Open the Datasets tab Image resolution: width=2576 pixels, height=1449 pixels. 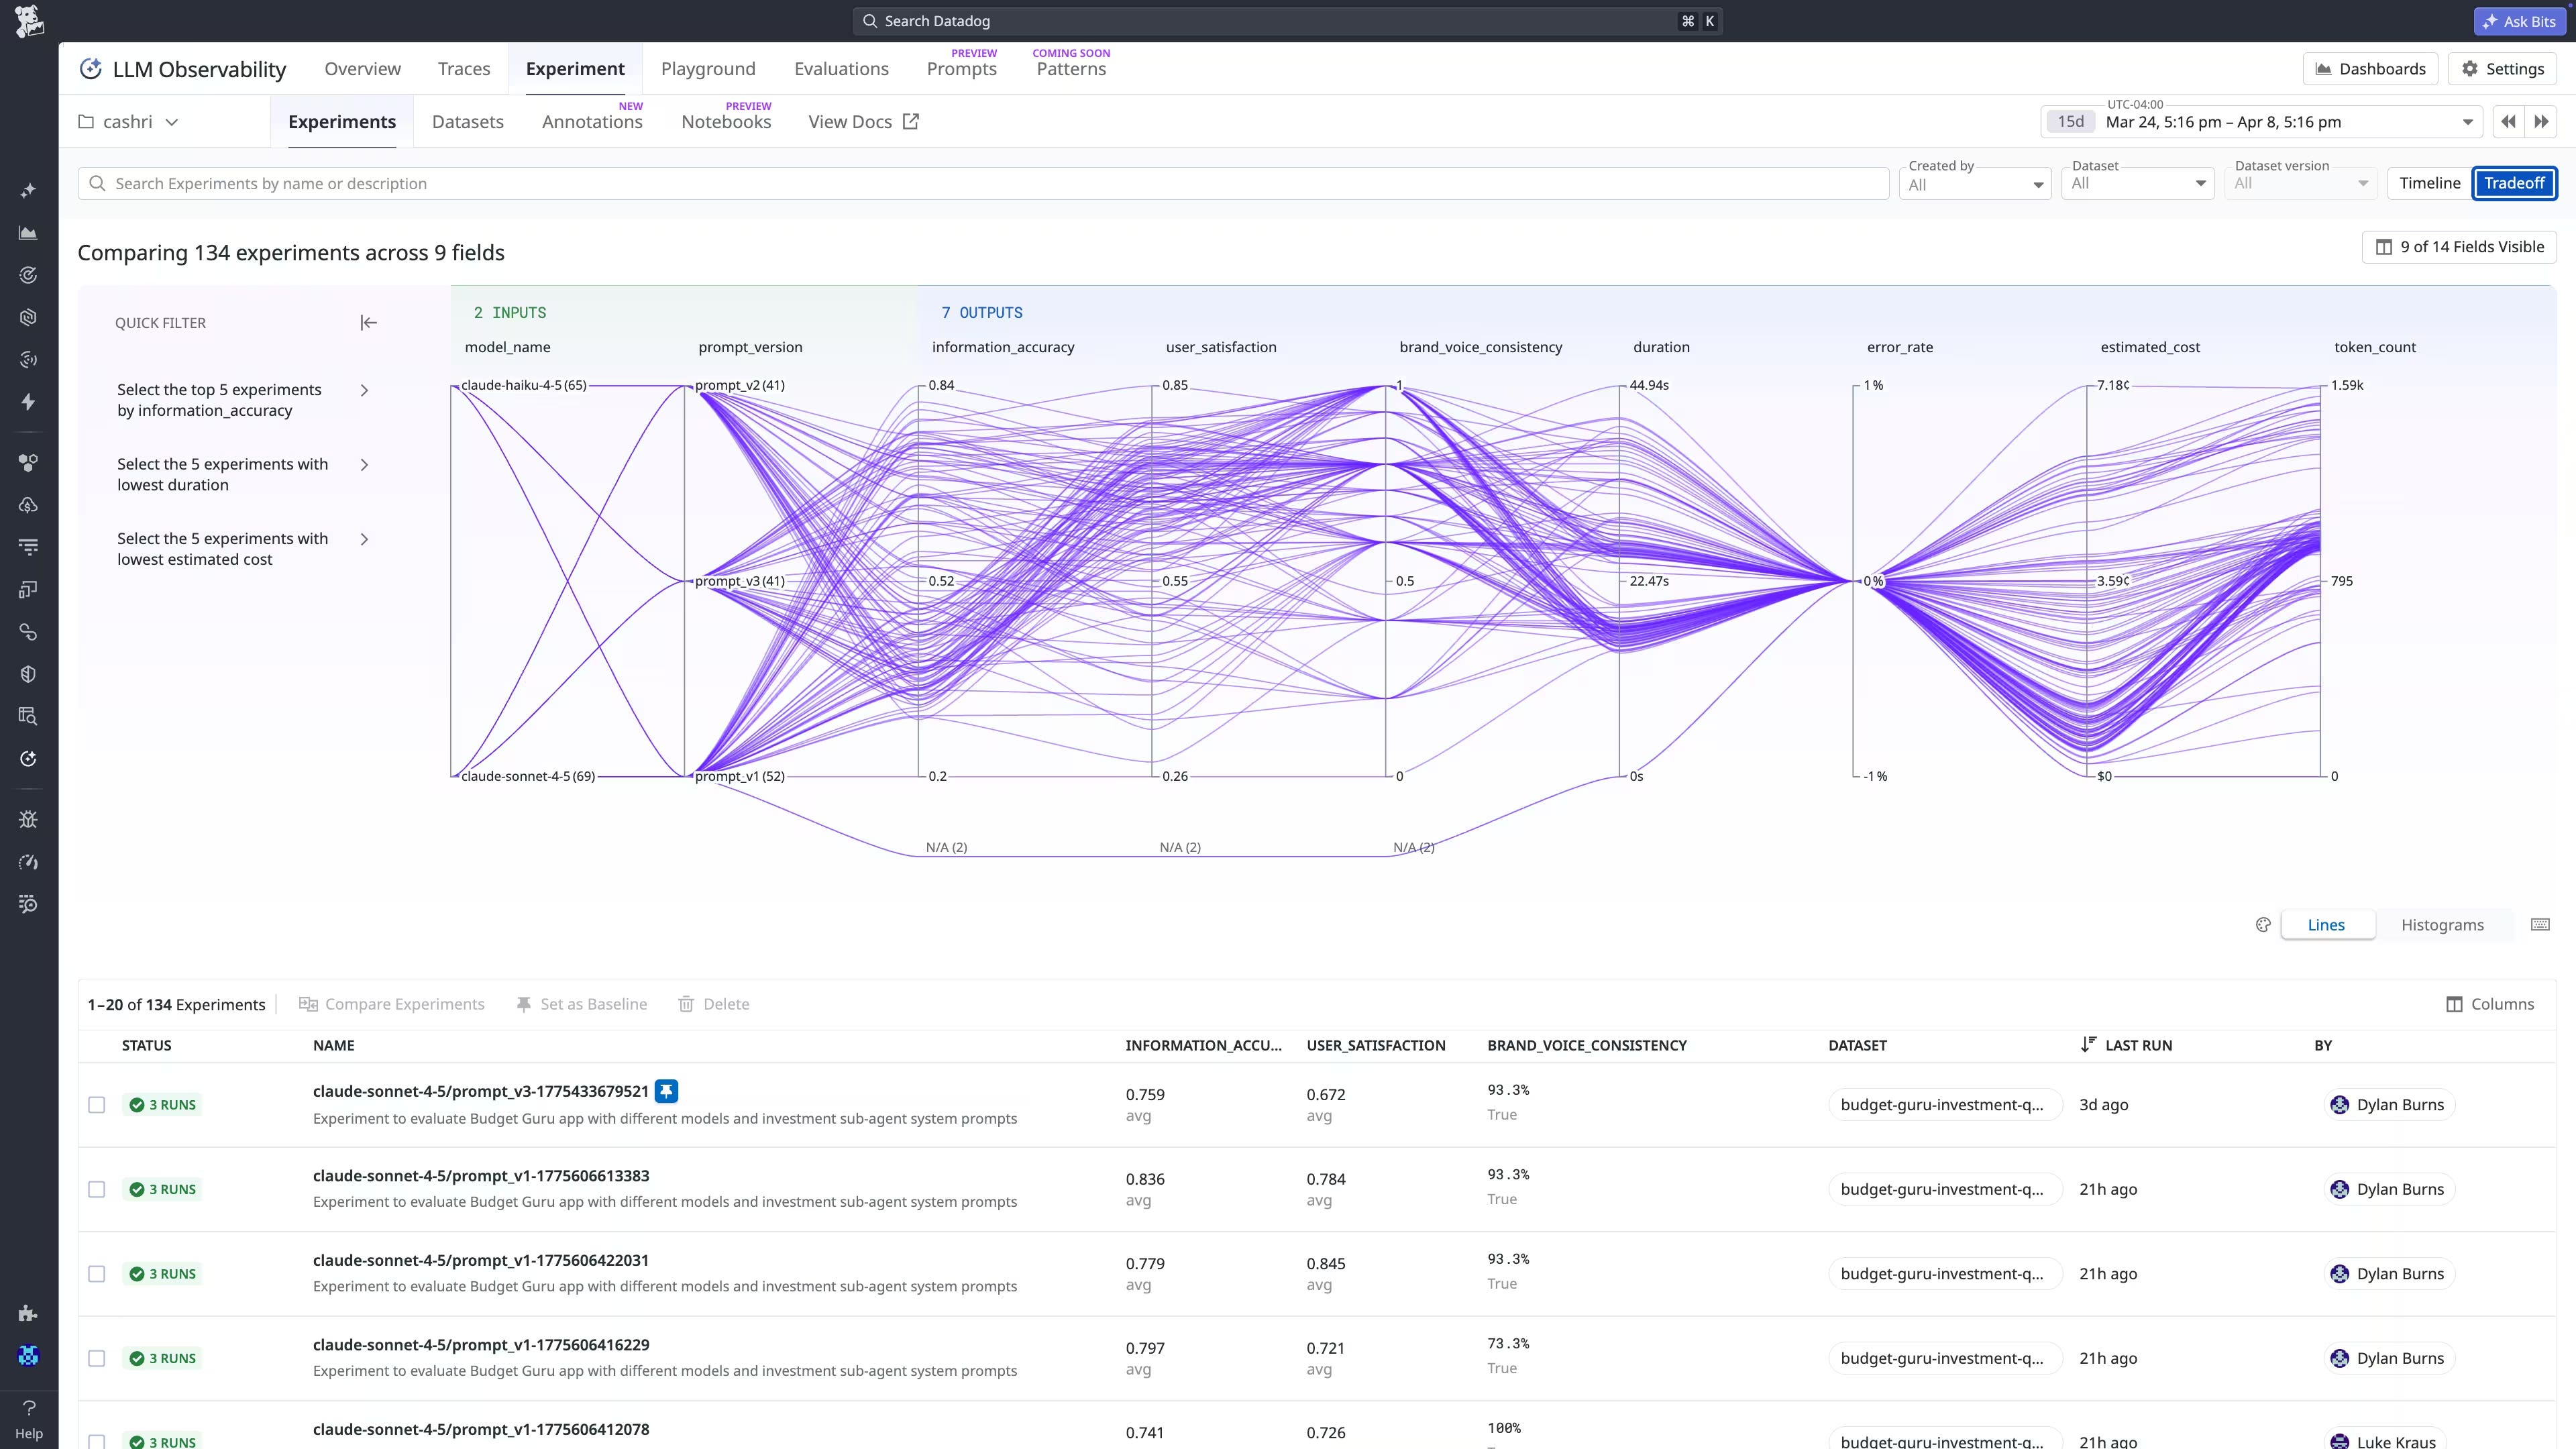[x=467, y=122]
